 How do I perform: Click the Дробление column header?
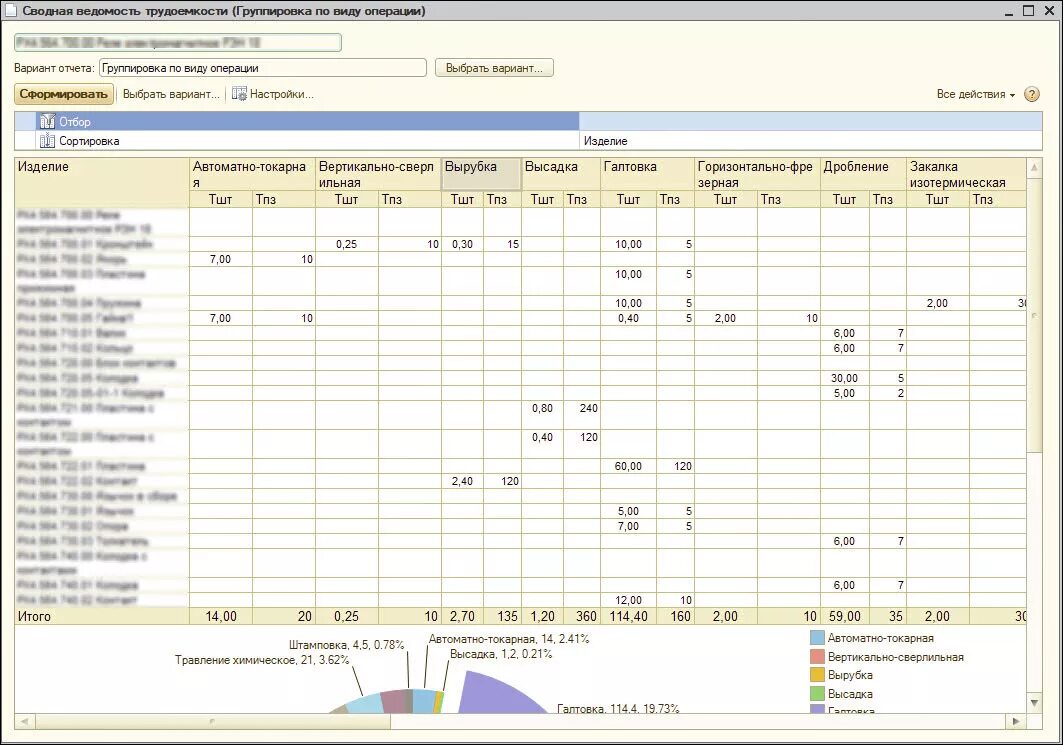click(863, 175)
